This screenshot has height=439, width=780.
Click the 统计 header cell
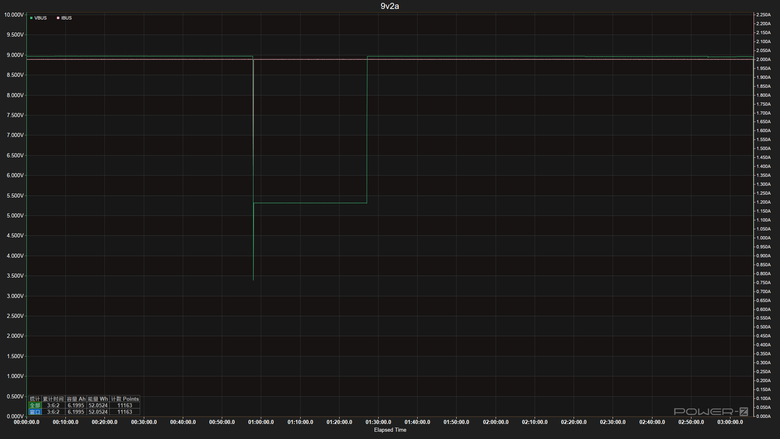pyautogui.click(x=34, y=399)
